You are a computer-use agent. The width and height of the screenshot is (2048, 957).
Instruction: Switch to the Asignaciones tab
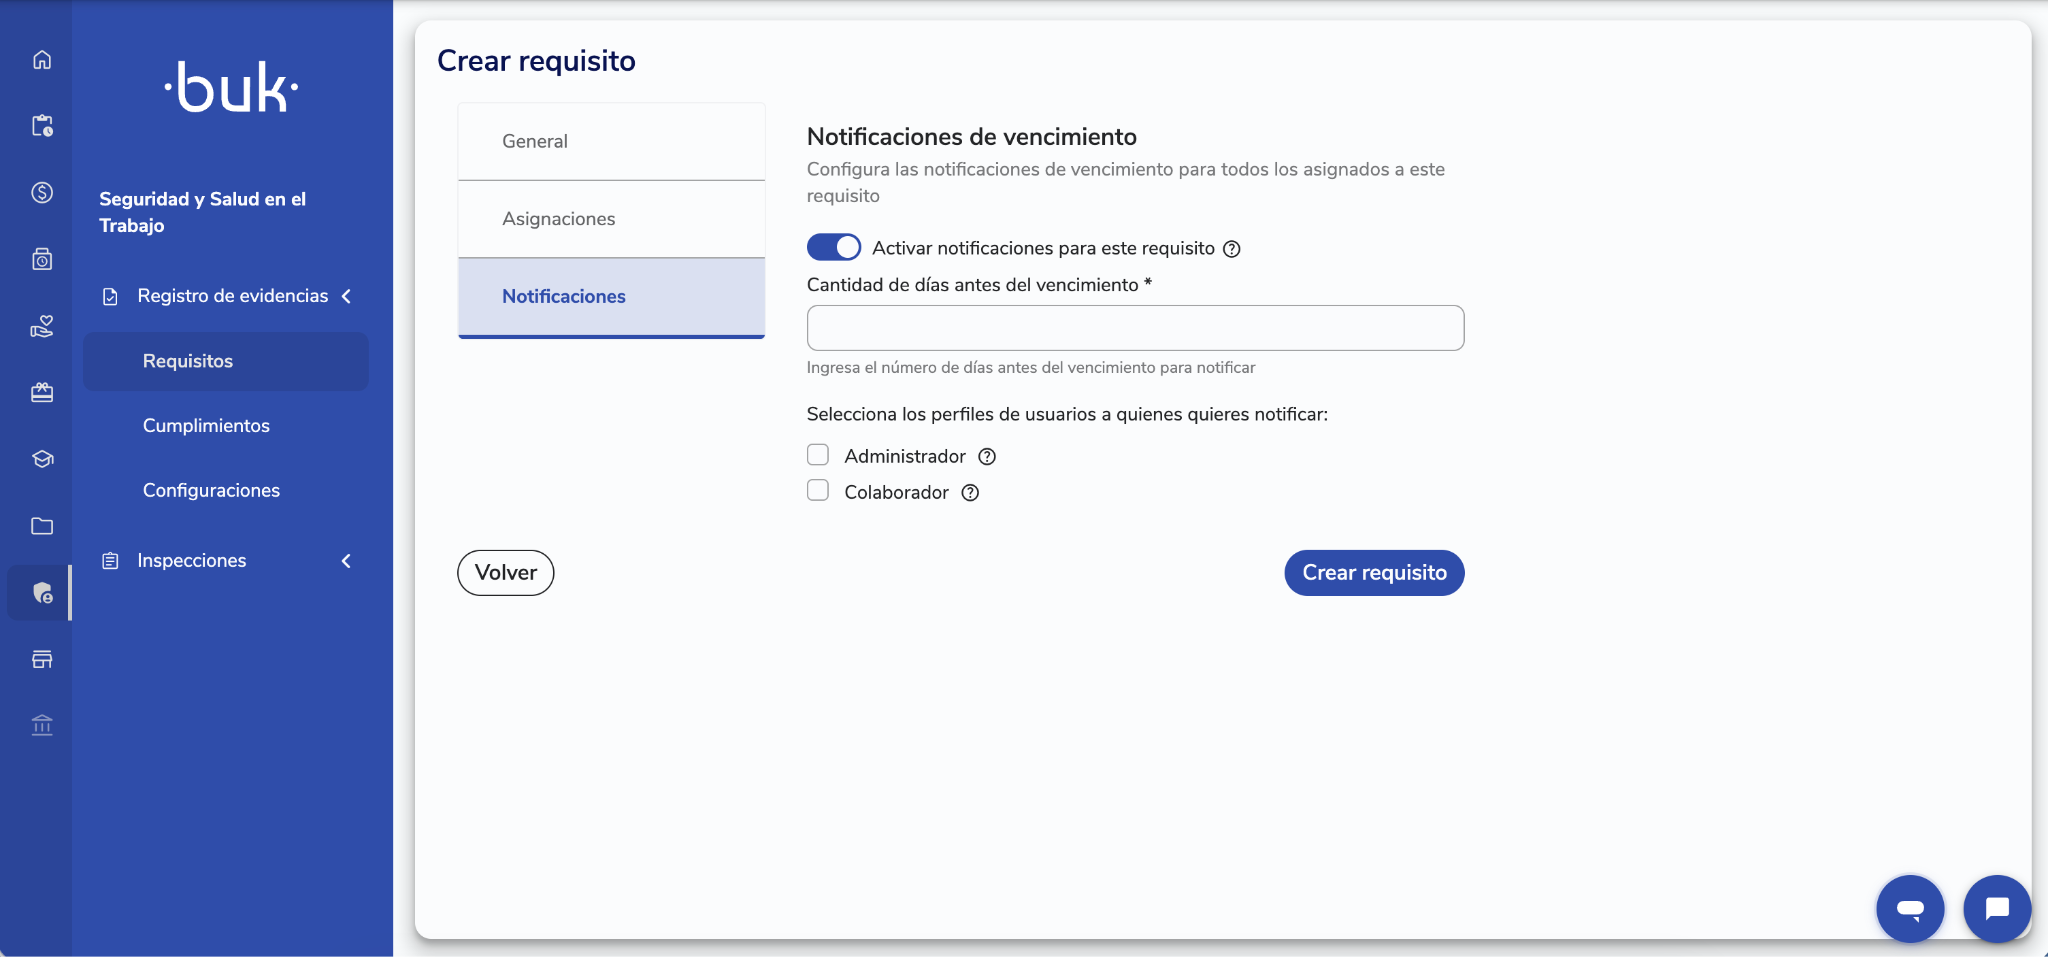coord(611,219)
